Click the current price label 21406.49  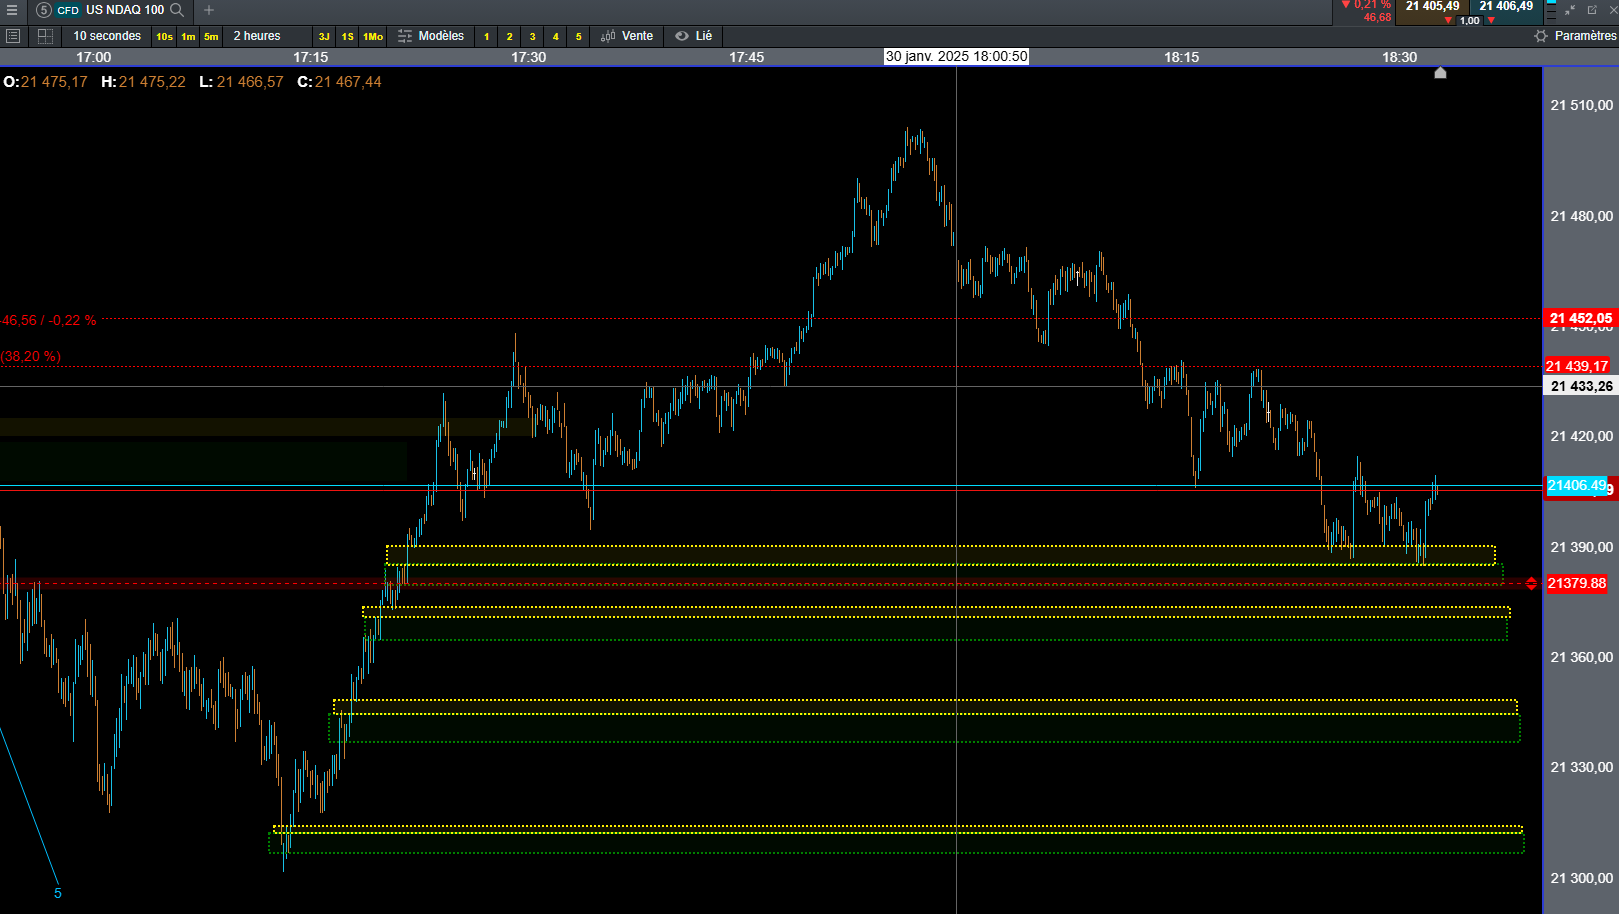(x=1577, y=486)
